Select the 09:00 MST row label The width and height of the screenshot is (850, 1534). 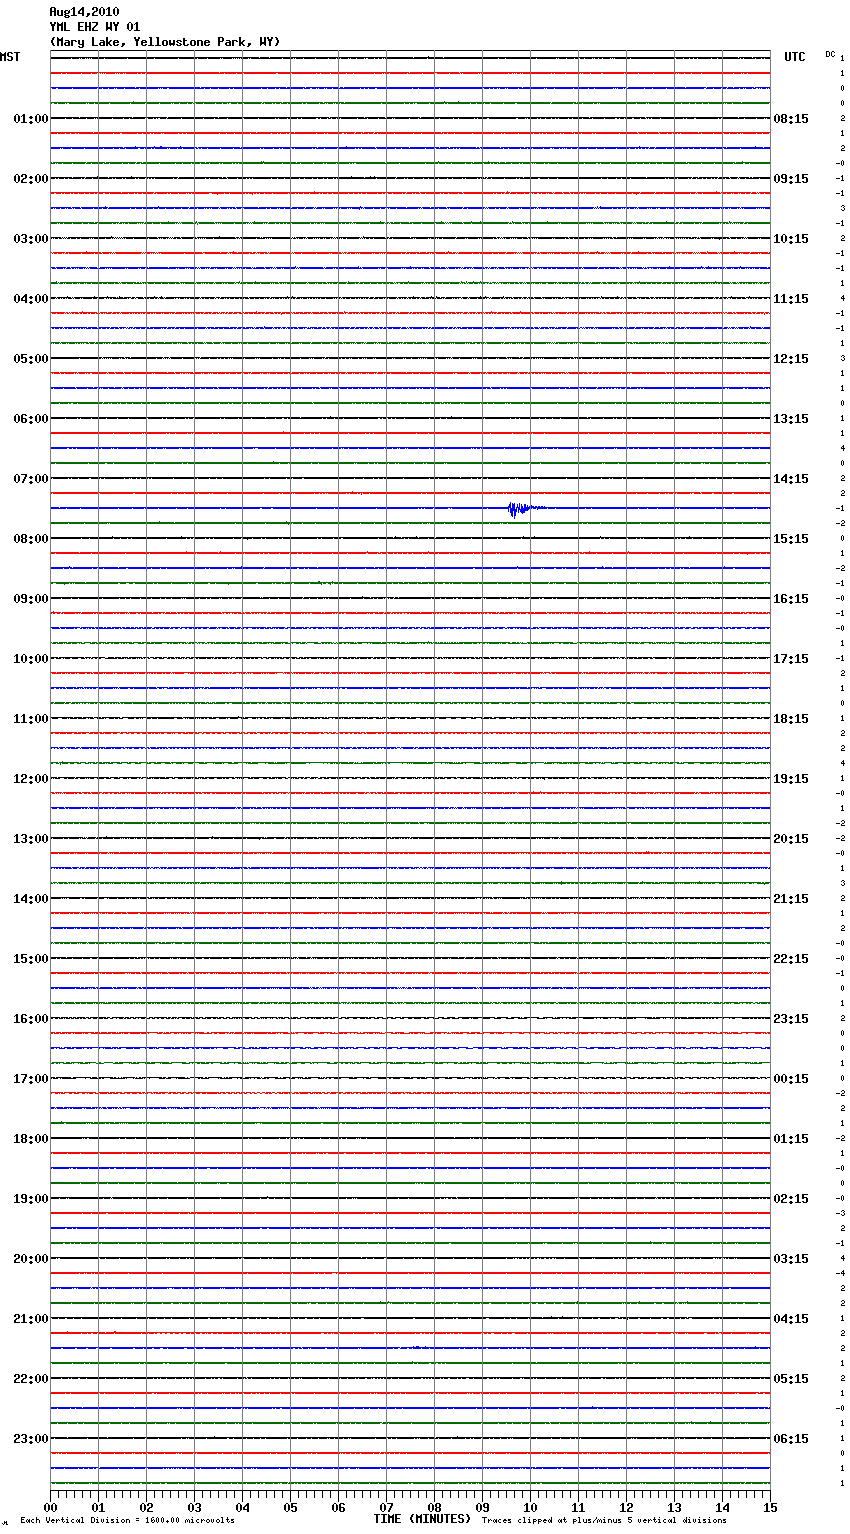tap(30, 599)
